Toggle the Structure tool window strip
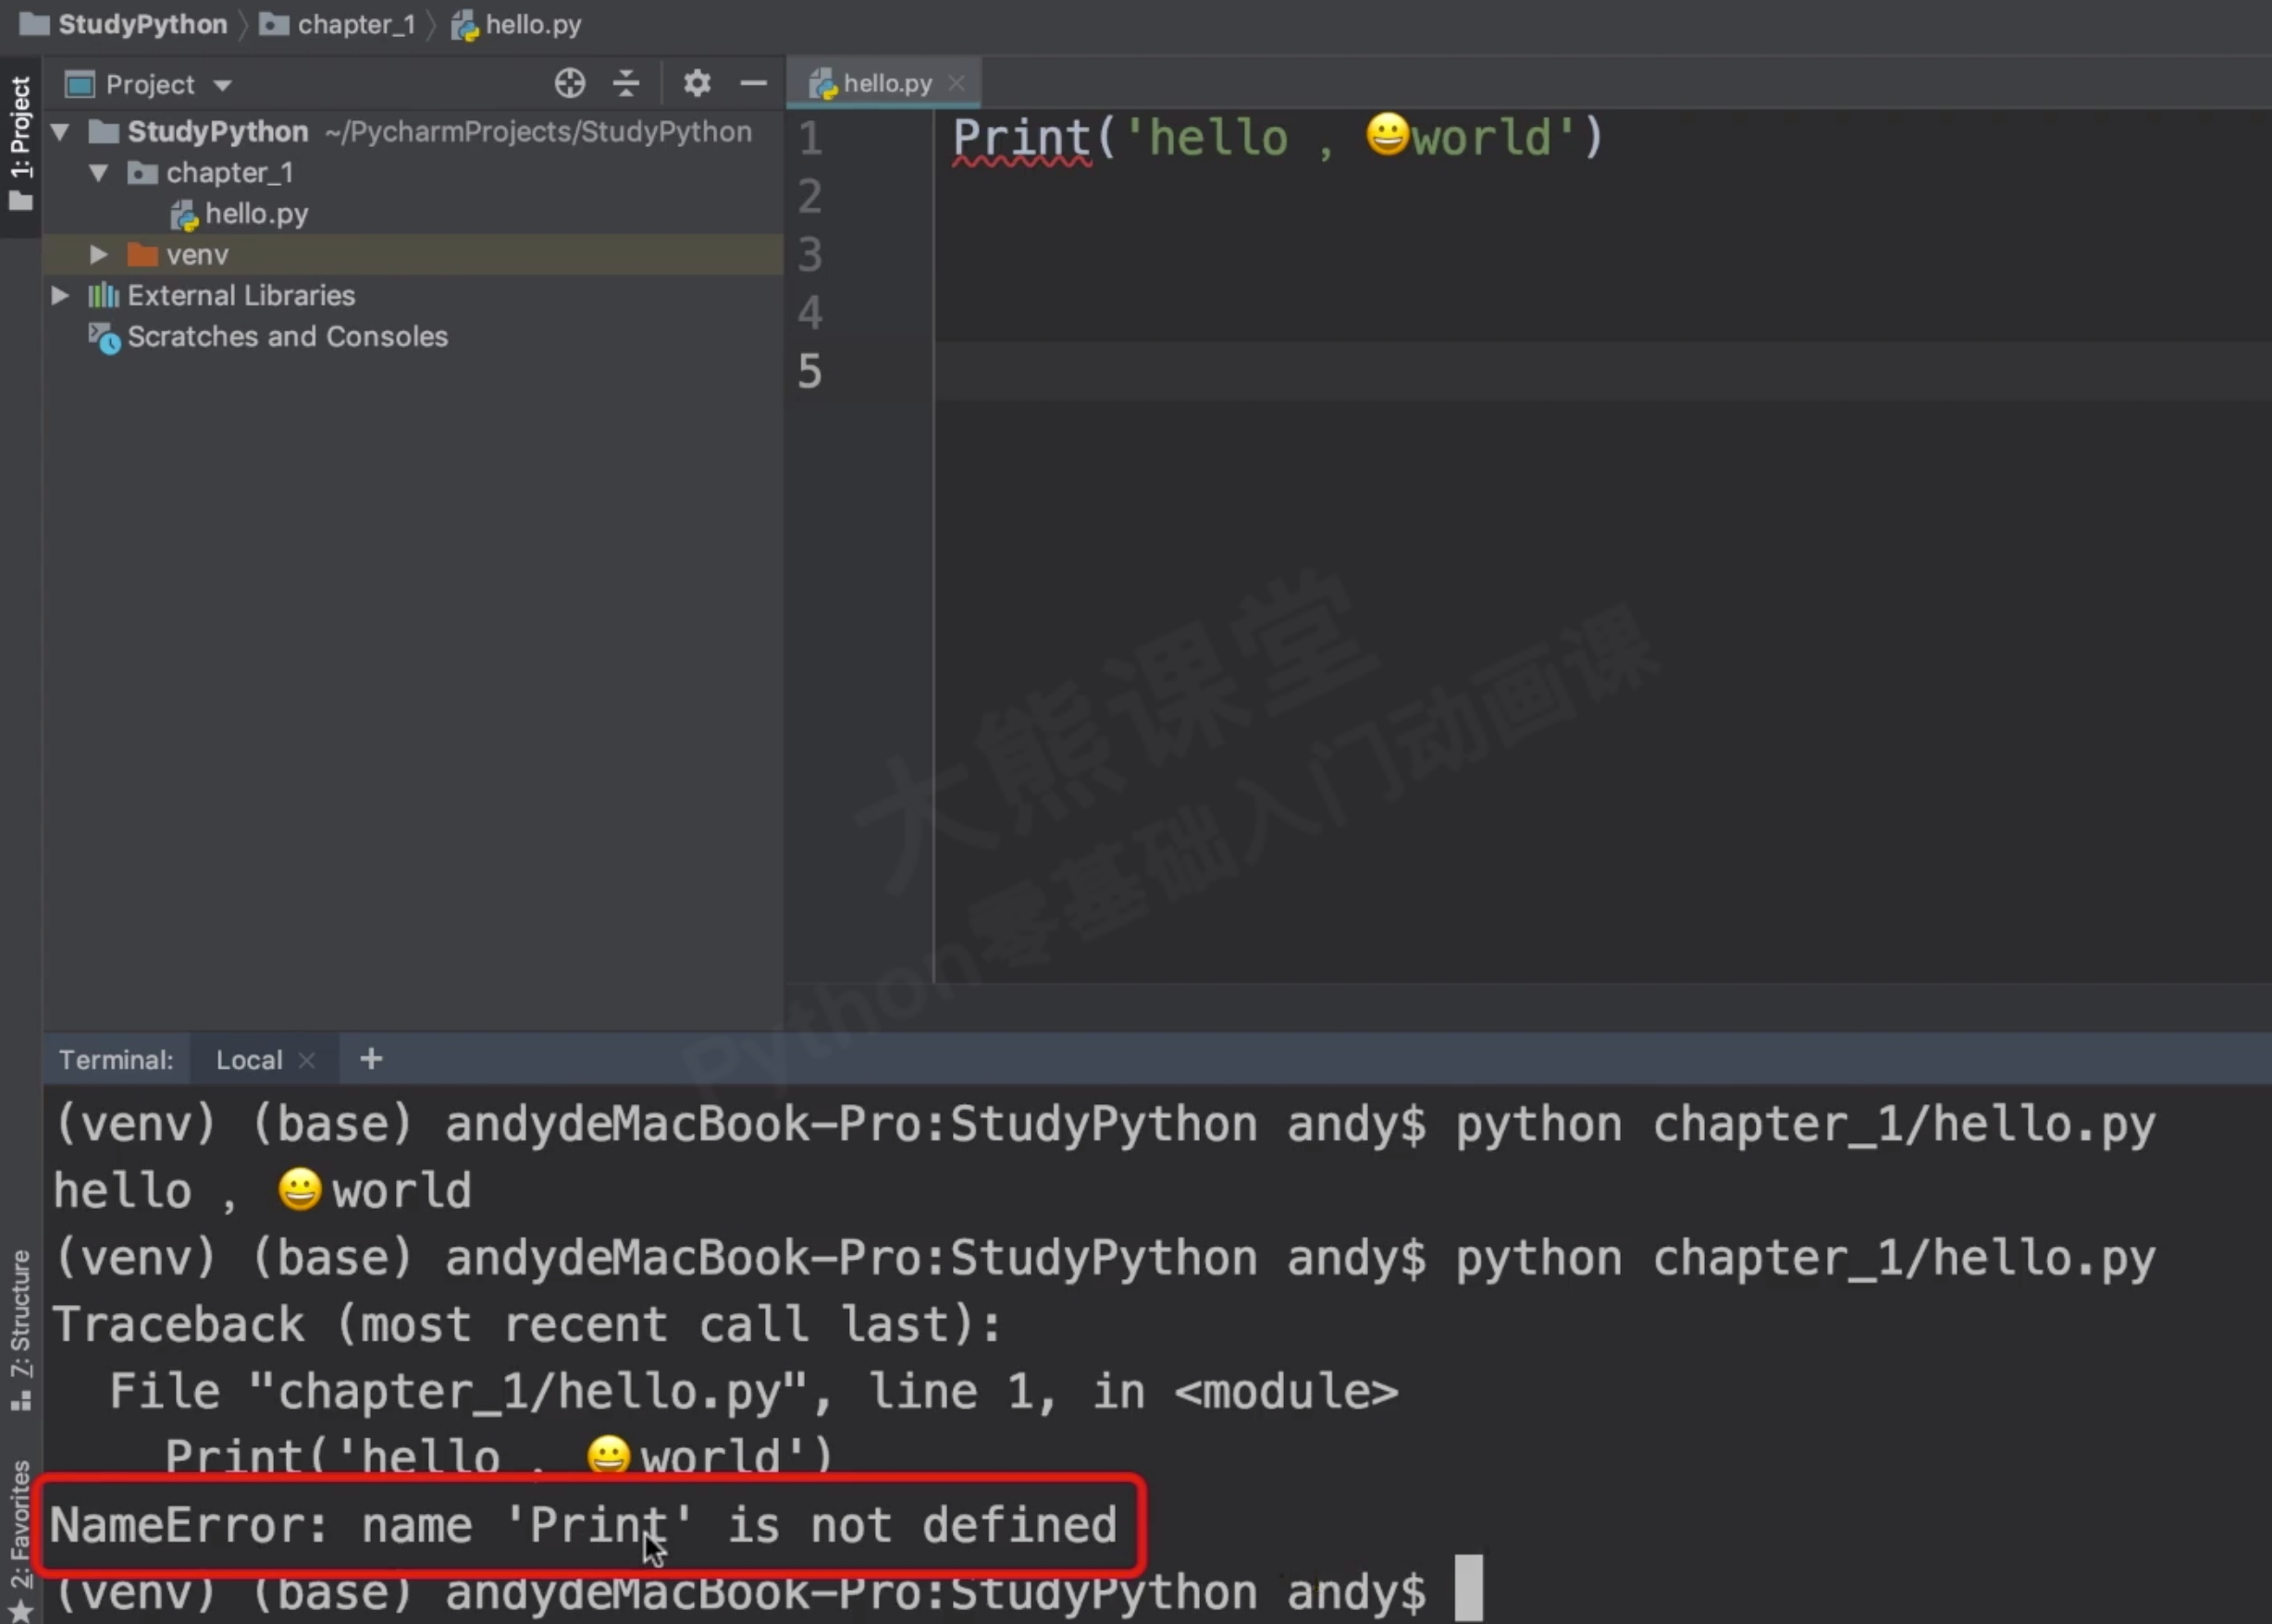Viewport: 2272px width, 1624px height. [20, 1328]
